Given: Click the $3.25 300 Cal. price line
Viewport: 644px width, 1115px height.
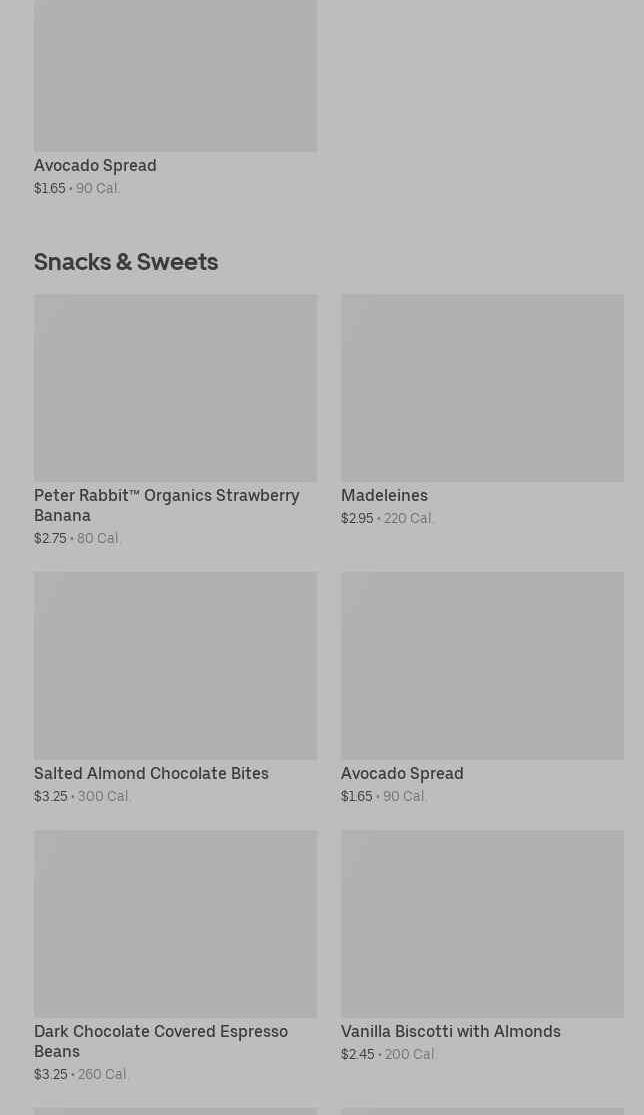Looking at the screenshot, I should (x=82, y=796).
